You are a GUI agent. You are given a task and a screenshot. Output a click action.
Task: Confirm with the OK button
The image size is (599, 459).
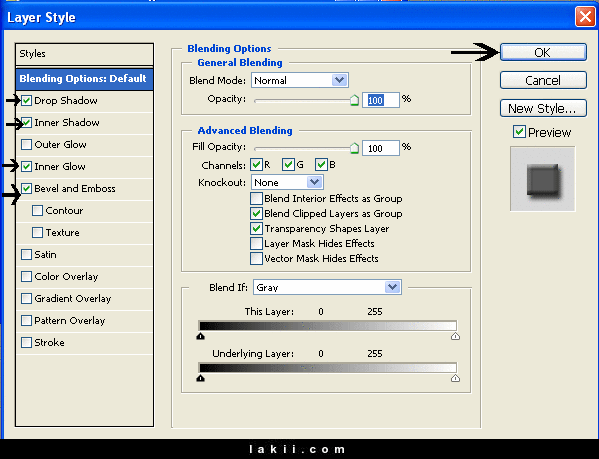(x=543, y=52)
